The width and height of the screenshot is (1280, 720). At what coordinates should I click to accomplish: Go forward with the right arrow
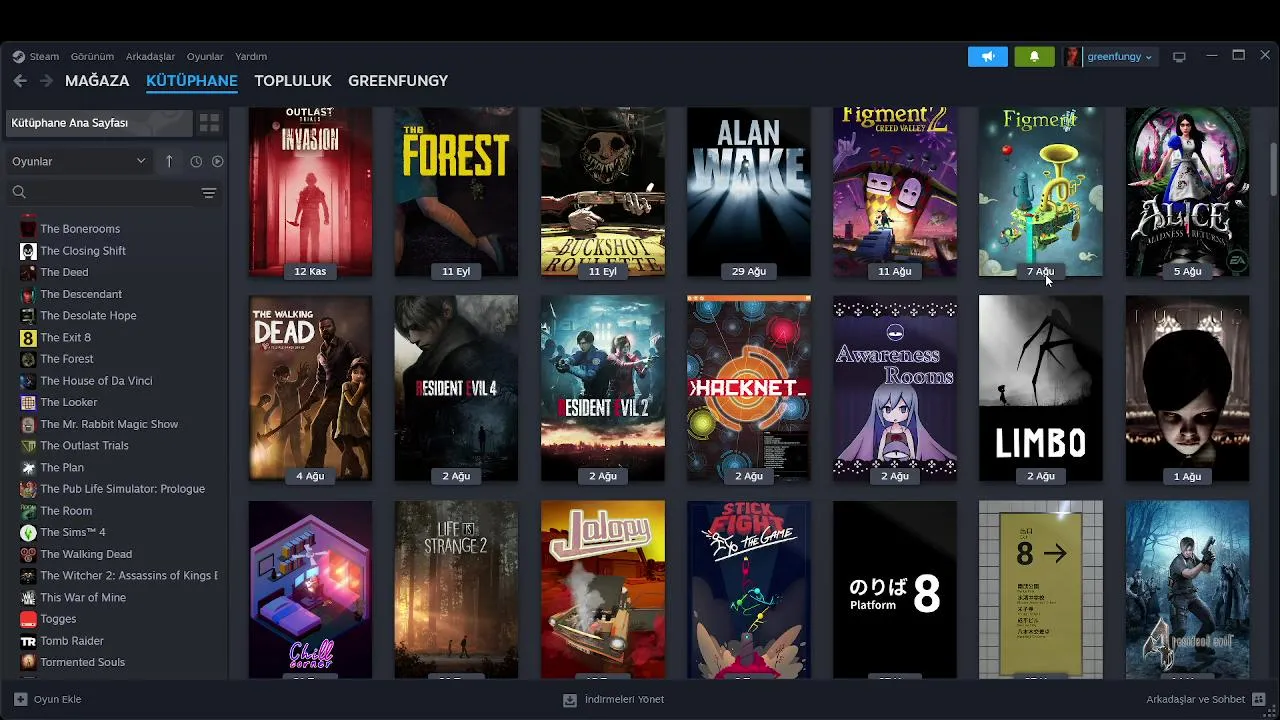pyautogui.click(x=46, y=81)
